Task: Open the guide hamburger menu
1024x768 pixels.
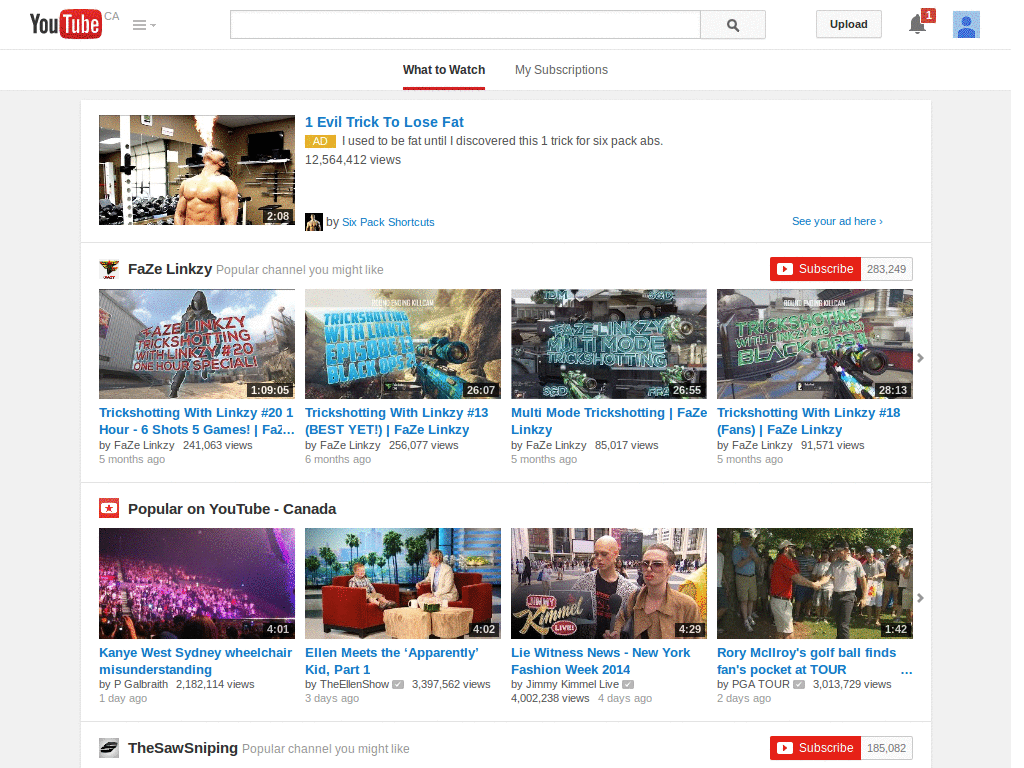Action: point(144,25)
